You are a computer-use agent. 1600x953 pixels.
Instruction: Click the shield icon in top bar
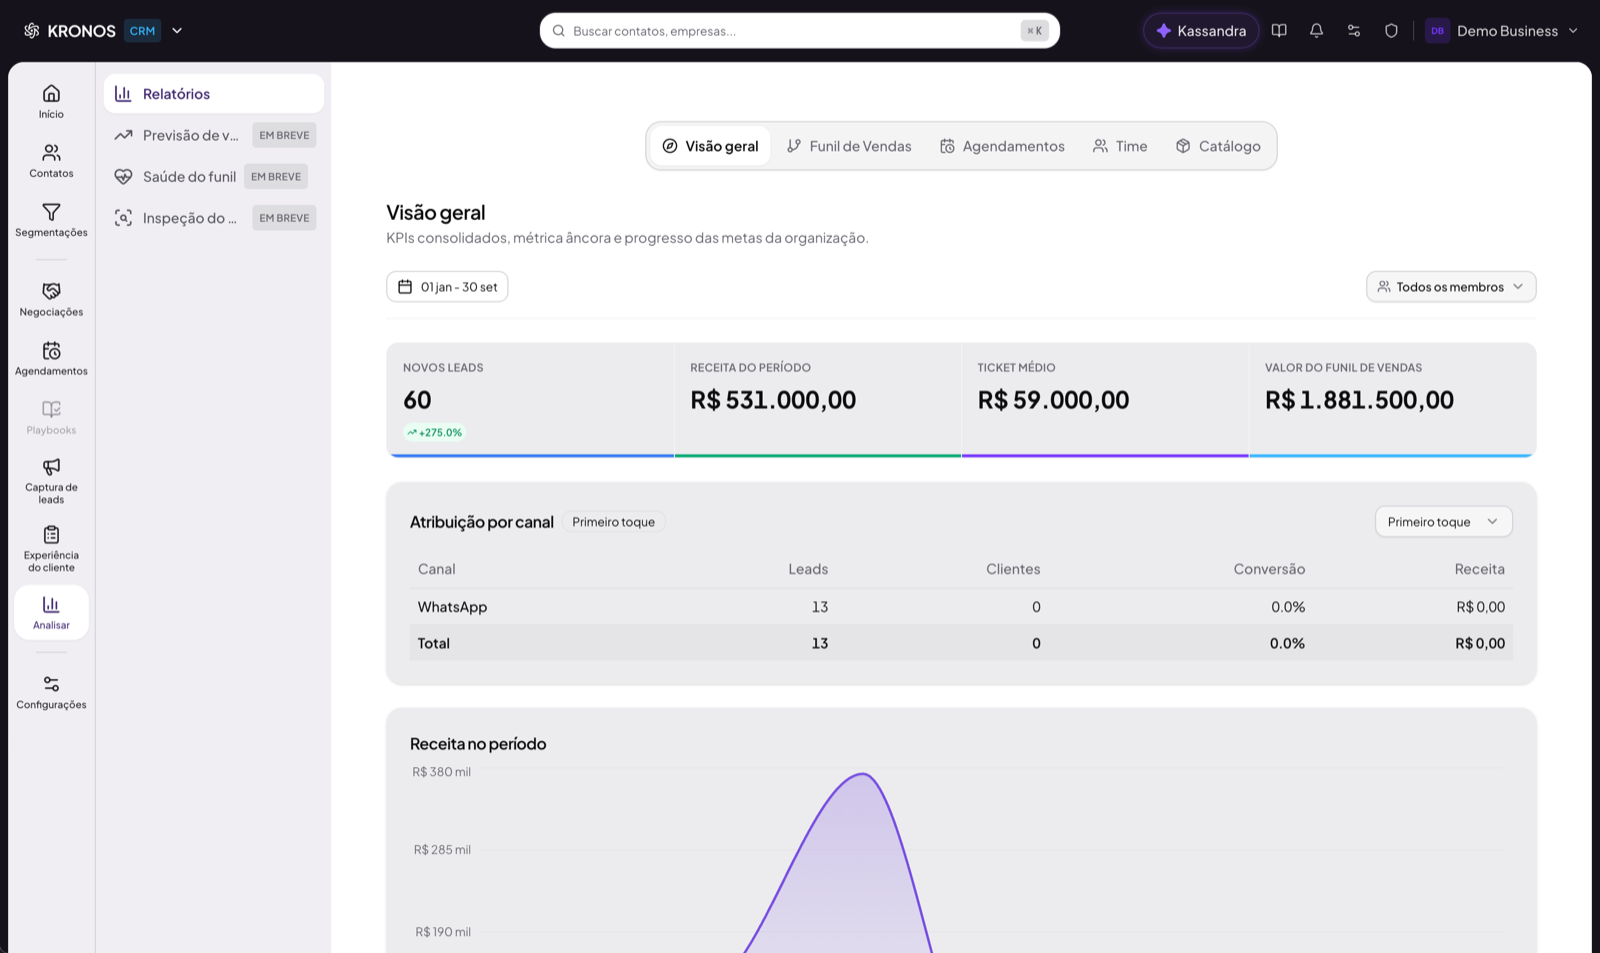(x=1391, y=31)
